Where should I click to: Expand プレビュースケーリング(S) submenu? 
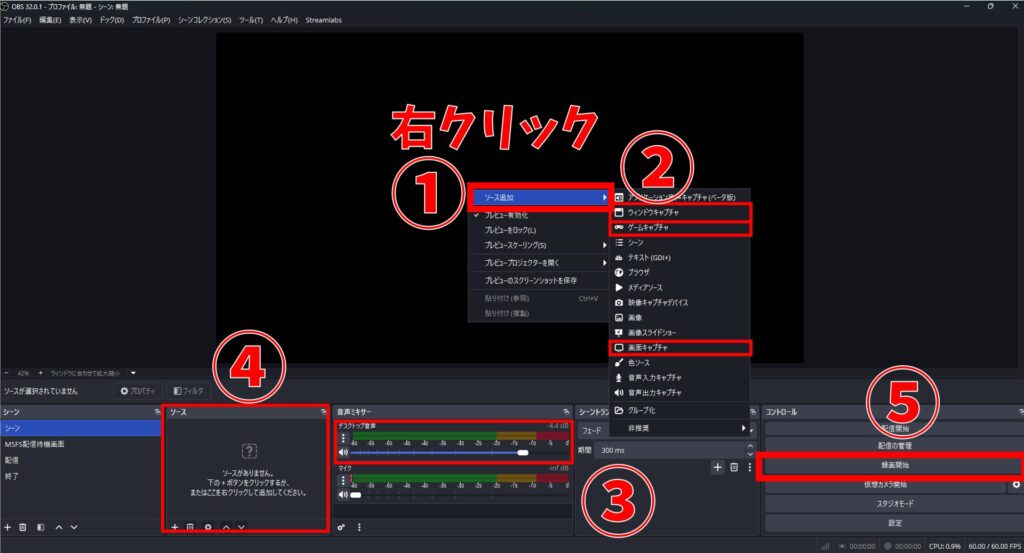(539, 245)
